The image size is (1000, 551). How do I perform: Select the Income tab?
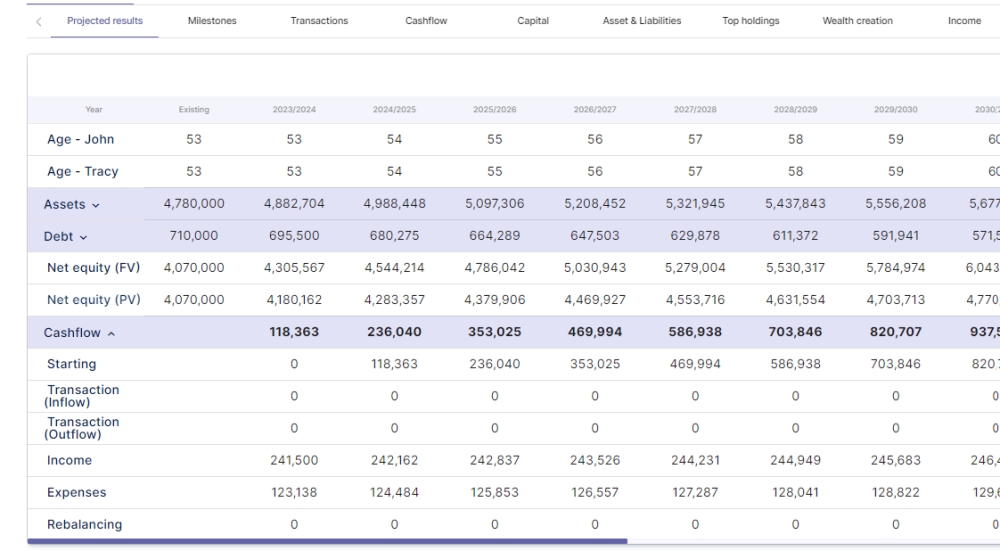964,21
